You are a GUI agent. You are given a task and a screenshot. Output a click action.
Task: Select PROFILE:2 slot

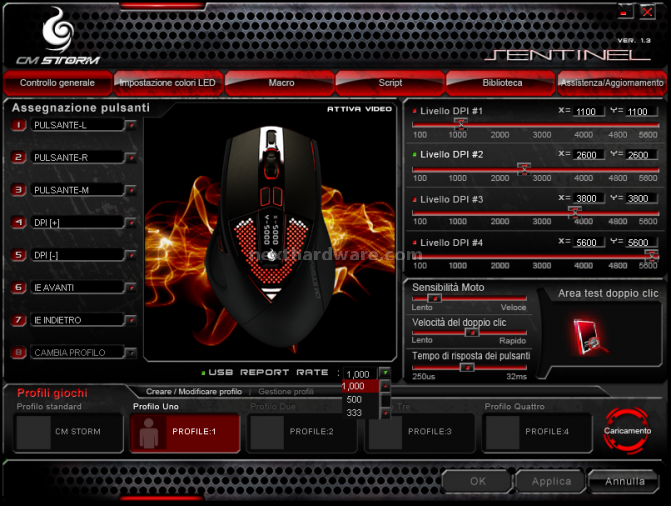tap(302, 432)
